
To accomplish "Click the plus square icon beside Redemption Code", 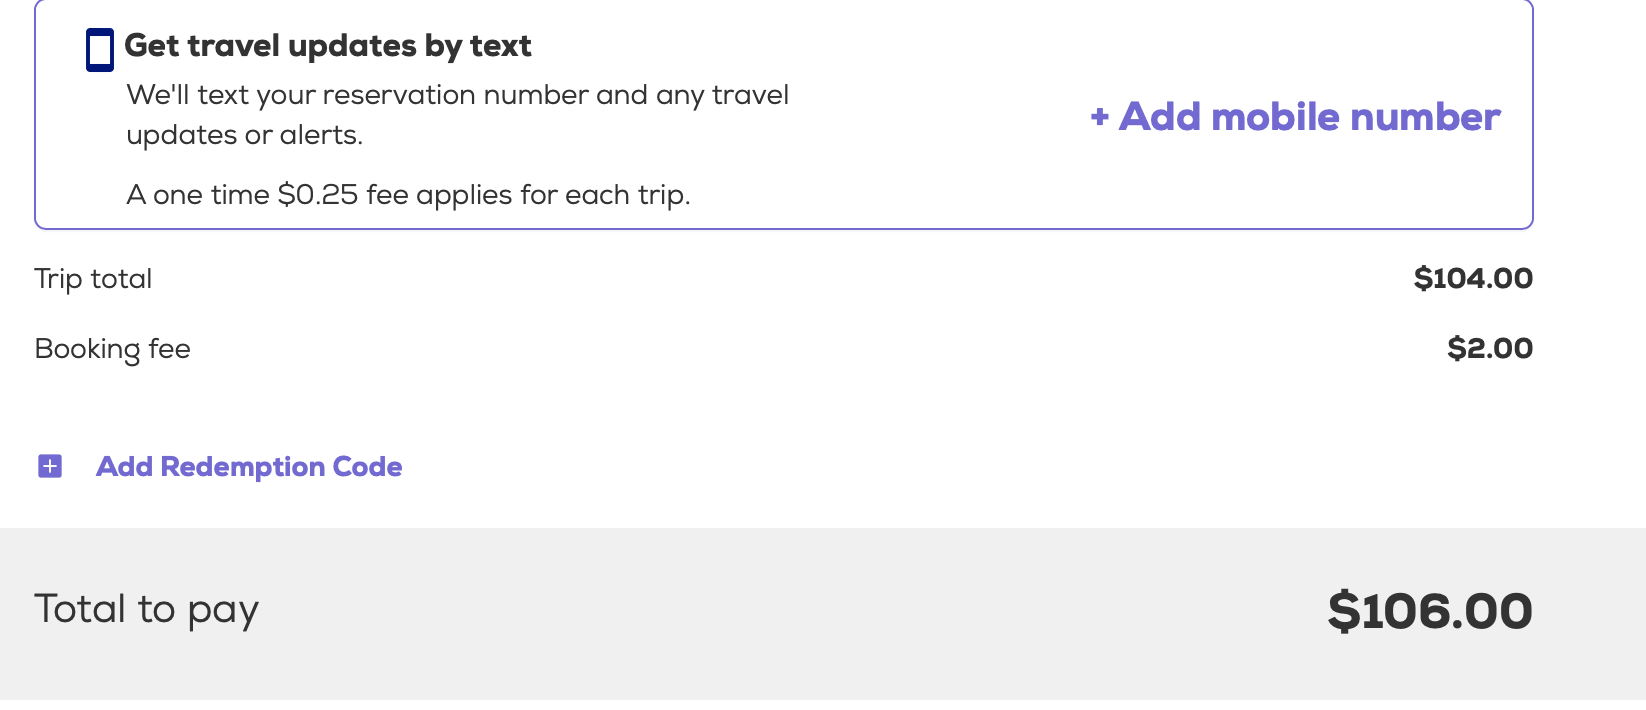I will pos(50,466).
